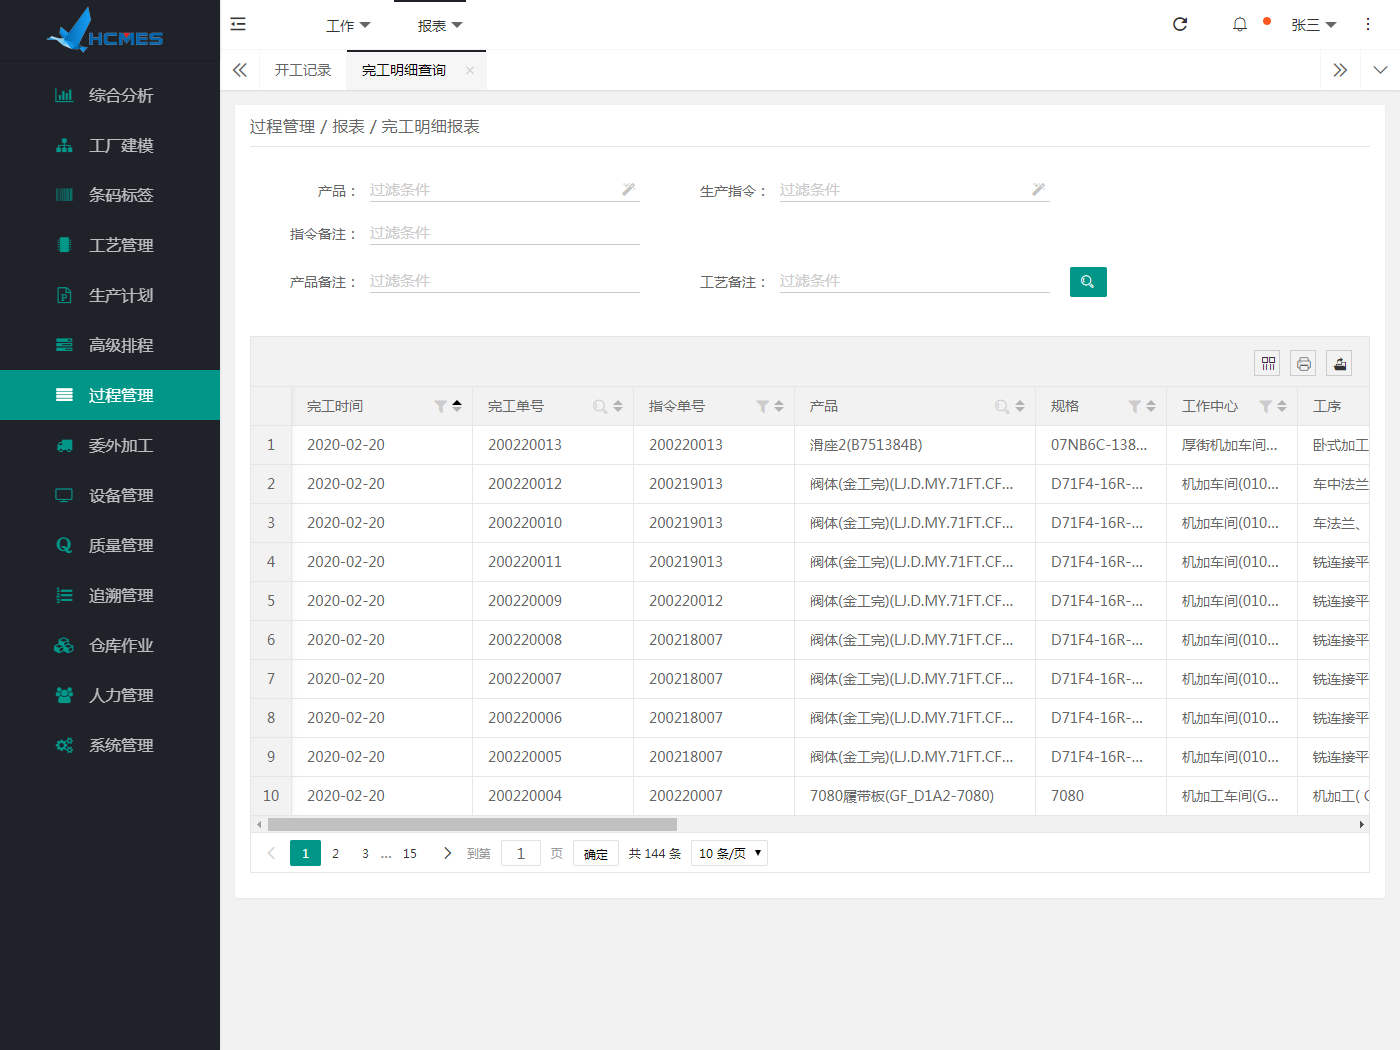
Task: Click the HCMES logo
Action: 105,31
